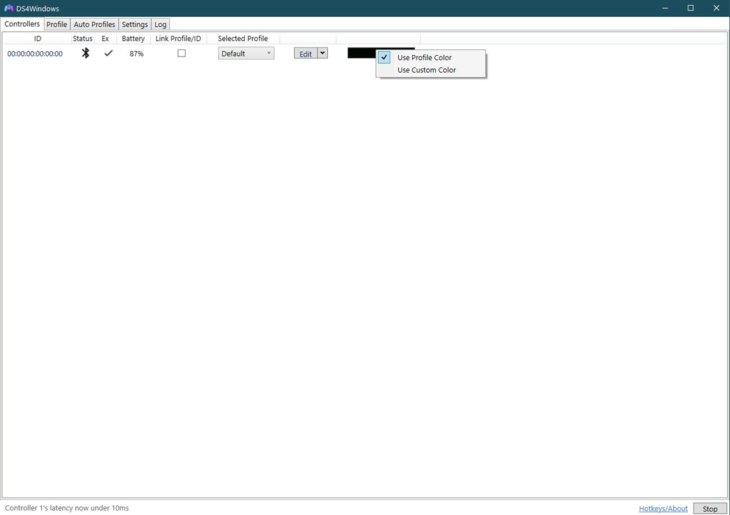This screenshot has width=730, height=515.
Task: Click the Bluetooth status icon
Action: pos(85,53)
